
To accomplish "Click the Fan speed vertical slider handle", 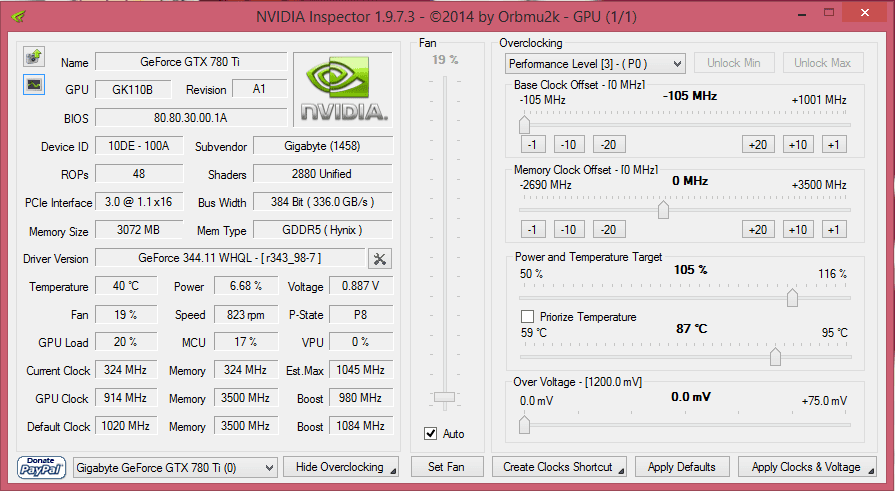I will [x=444, y=397].
